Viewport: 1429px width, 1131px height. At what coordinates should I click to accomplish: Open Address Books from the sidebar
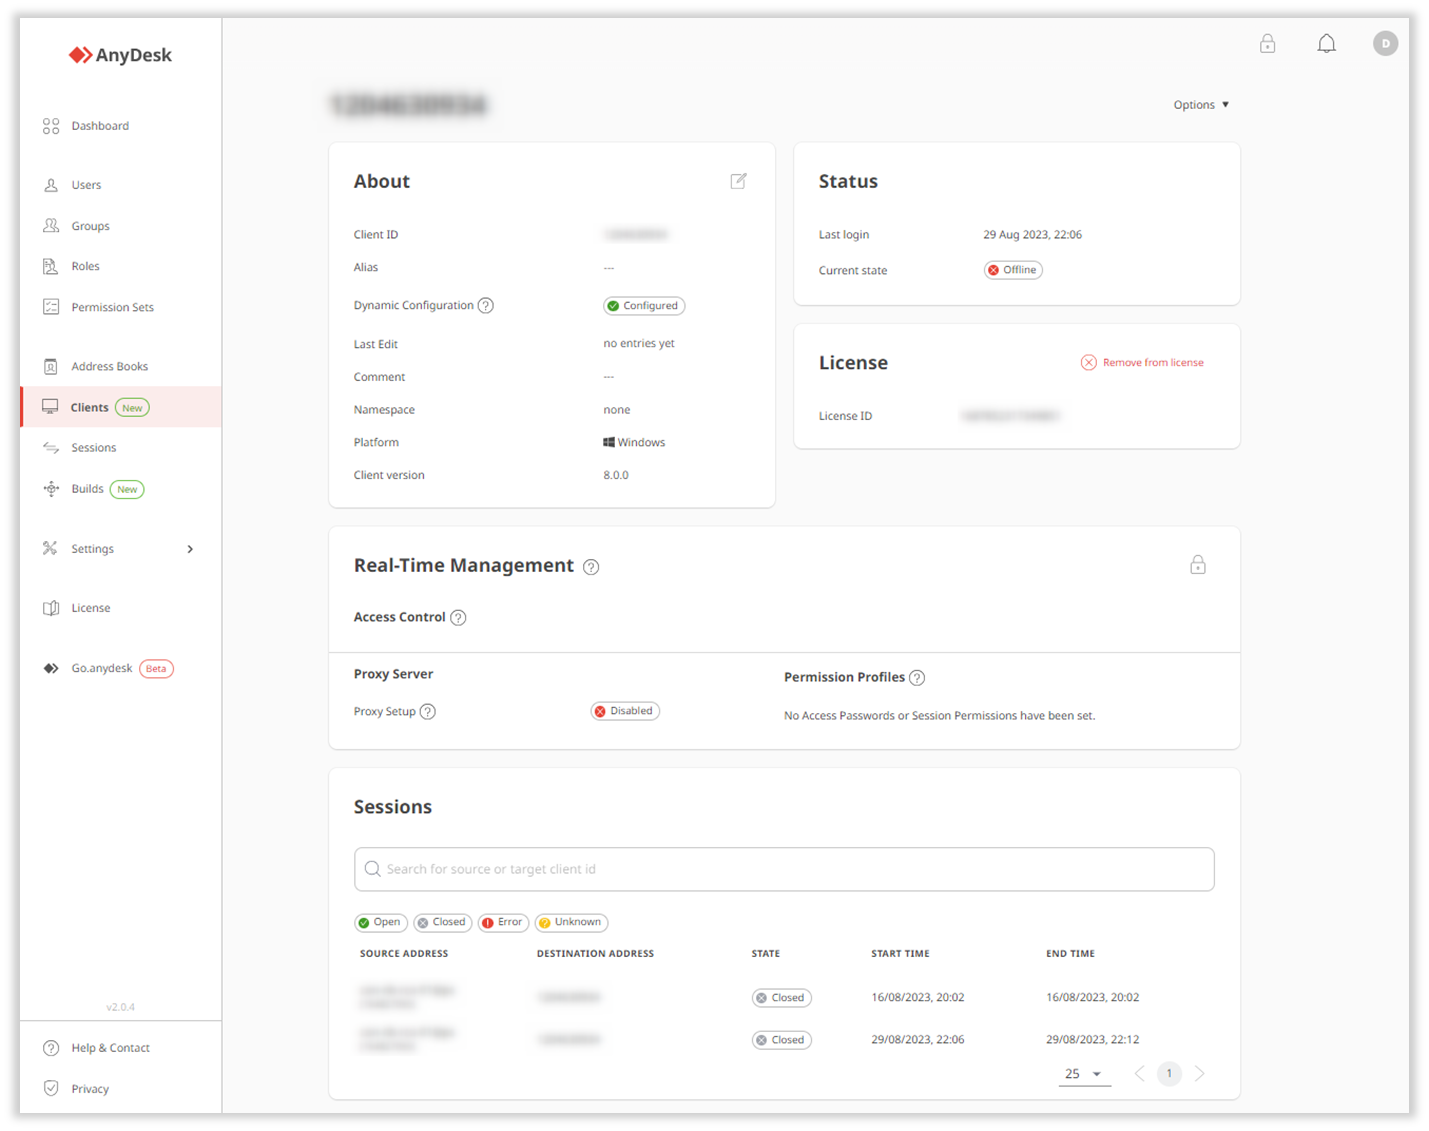pos(109,366)
